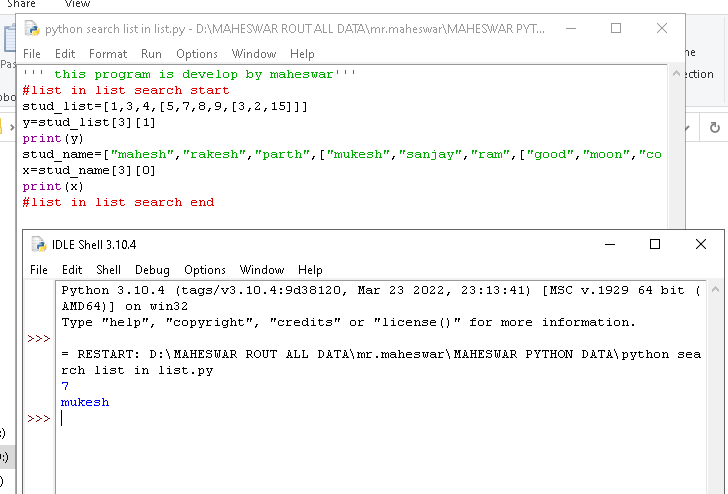
Task: Click the Explorer refresh icon
Action: [714, 128]
